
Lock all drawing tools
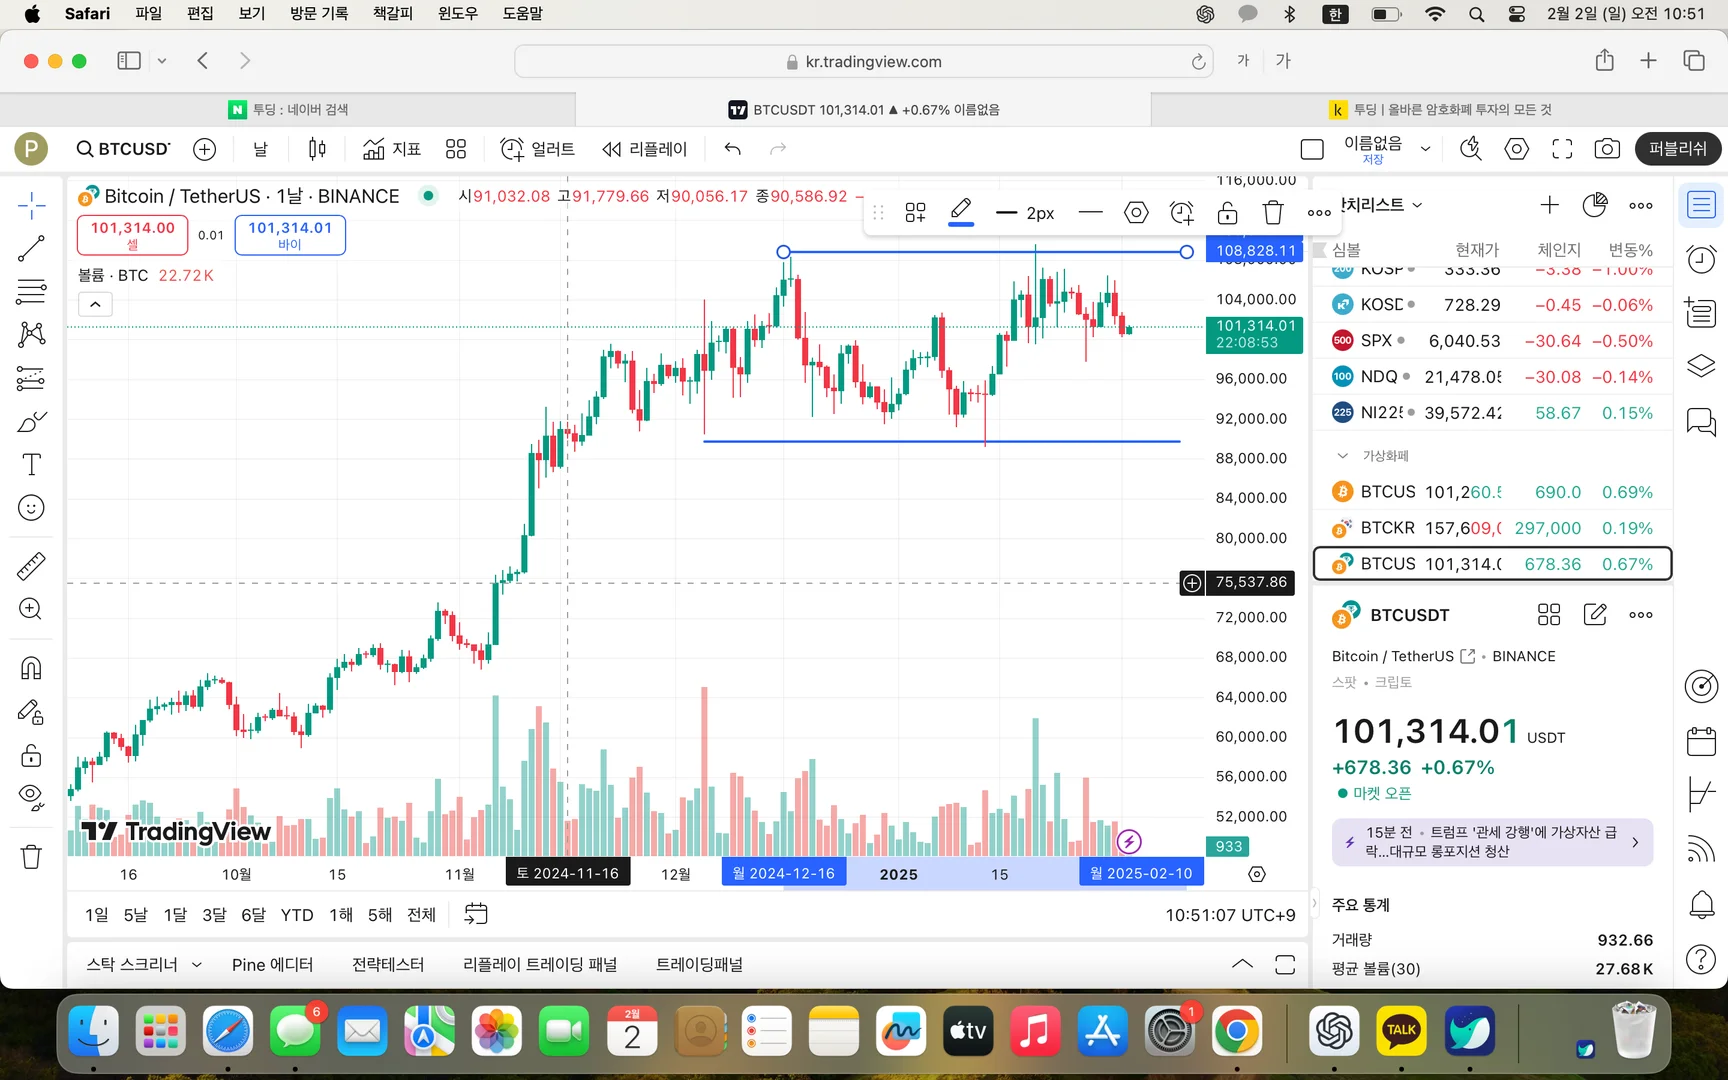click(x=31, y=755)
